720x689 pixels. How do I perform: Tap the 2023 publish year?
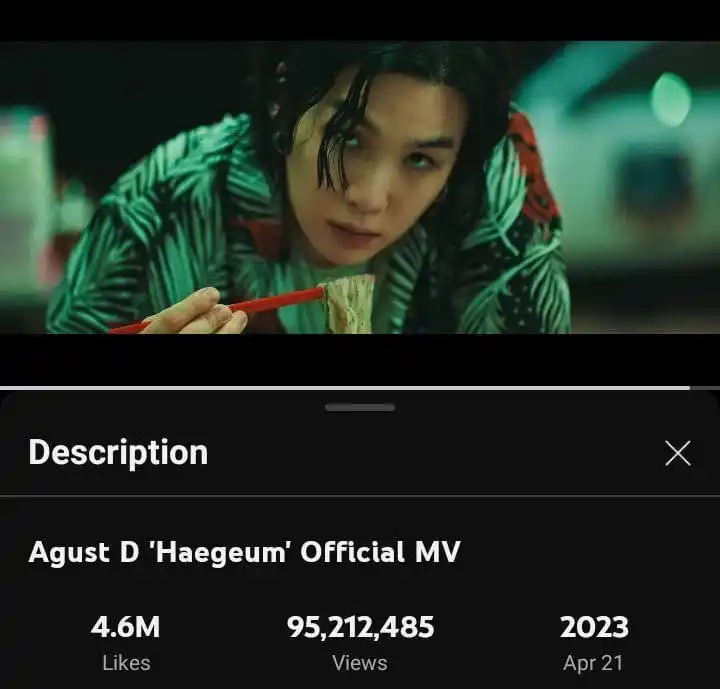click(594, 627)
